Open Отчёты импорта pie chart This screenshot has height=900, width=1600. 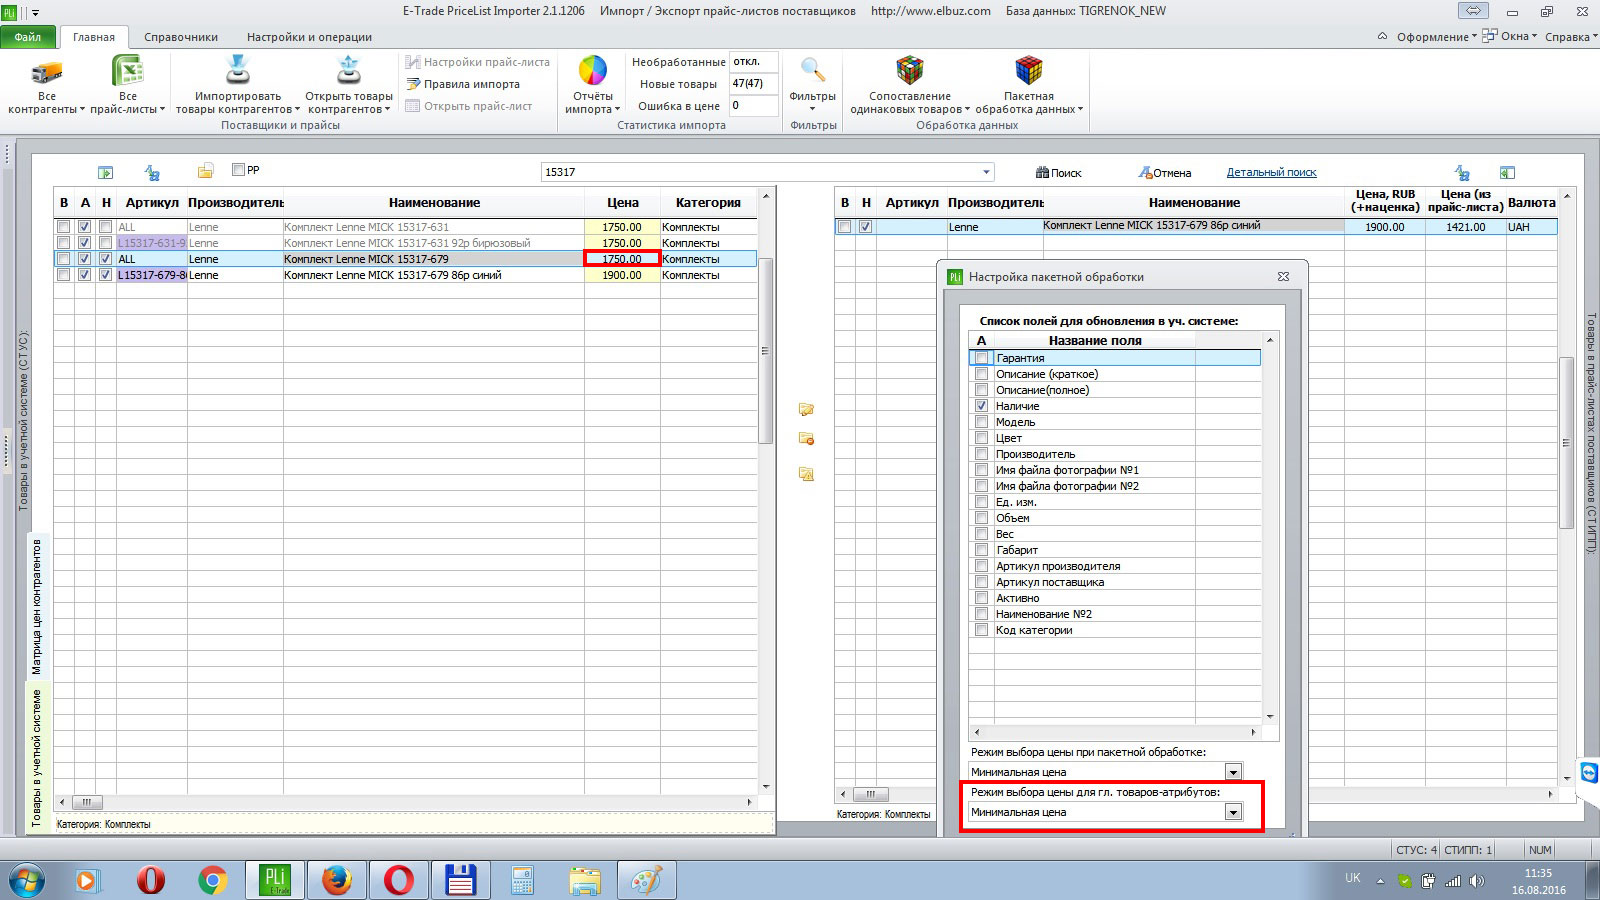click(x=593, y=71)
